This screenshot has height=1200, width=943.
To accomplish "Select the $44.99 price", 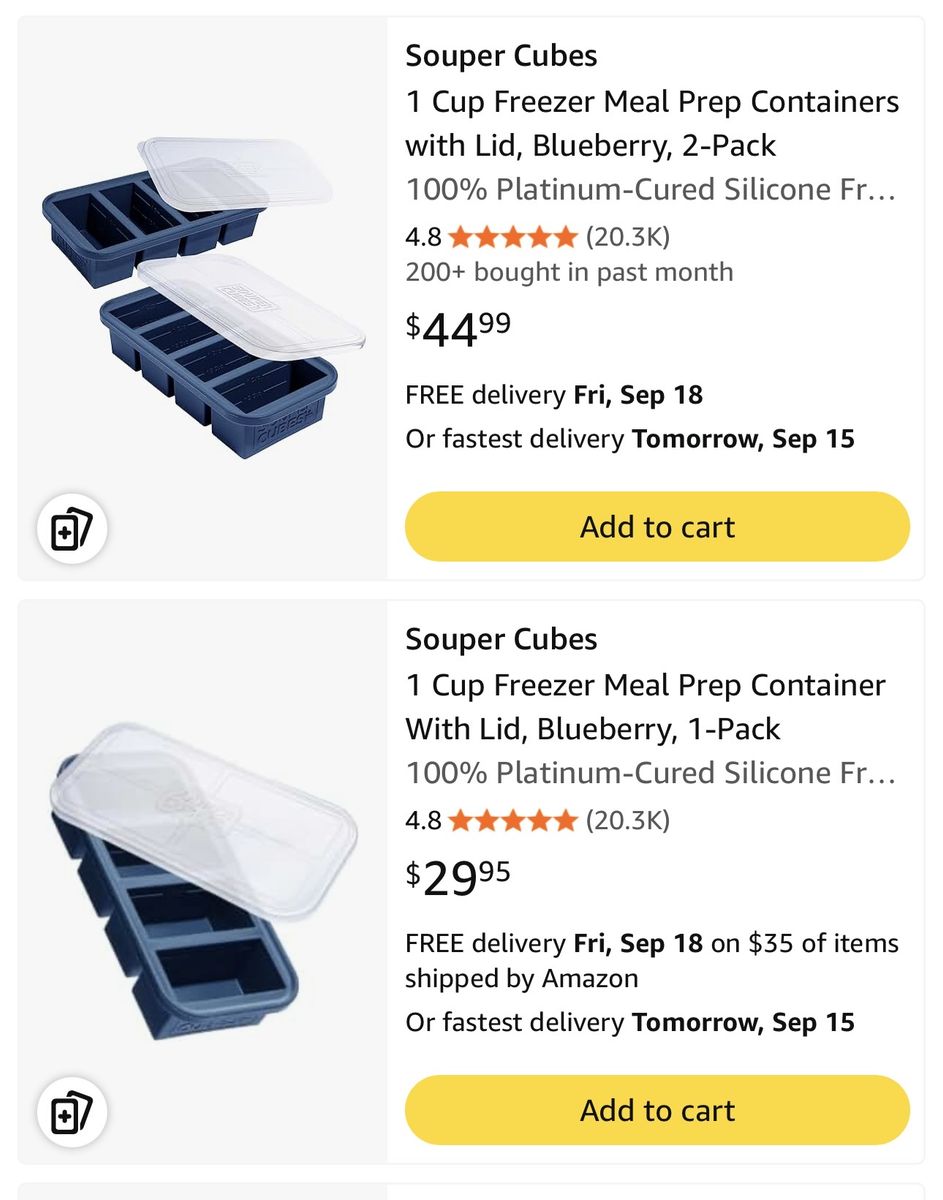I will coord(458,330).
